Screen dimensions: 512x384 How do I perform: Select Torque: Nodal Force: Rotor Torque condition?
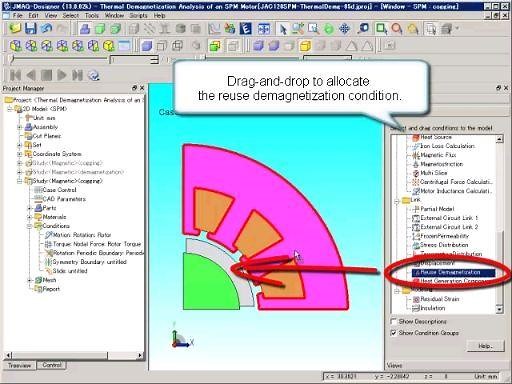click(x=97, y=244)
